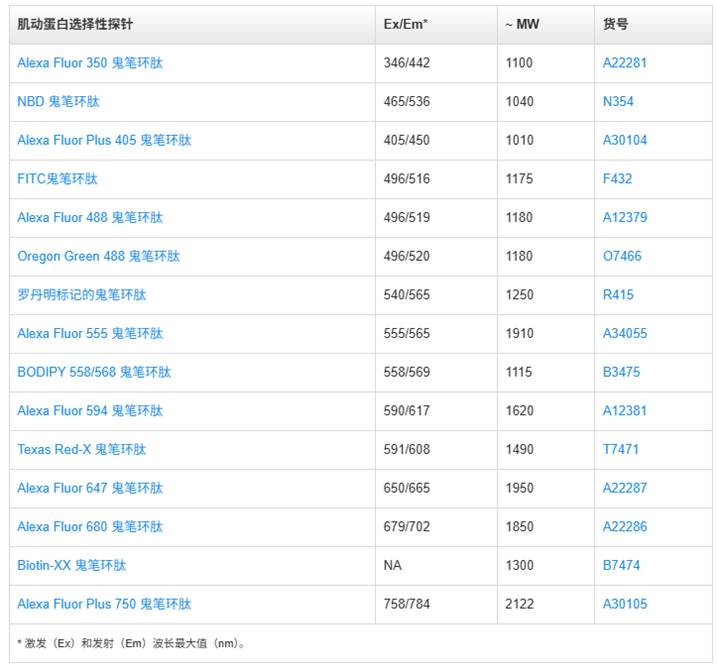The height and width of the screenshot is (671, 717).
Task: Select the 346/442 wavelength value
Action: pos(407,63)
